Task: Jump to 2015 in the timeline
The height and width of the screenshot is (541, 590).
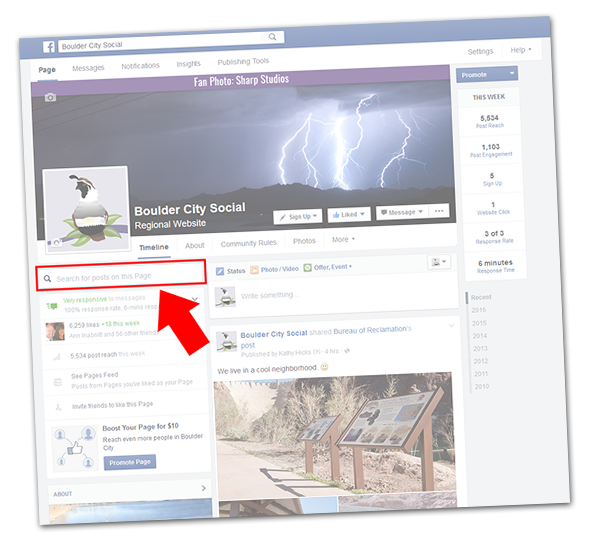Action: pos(479,323)
